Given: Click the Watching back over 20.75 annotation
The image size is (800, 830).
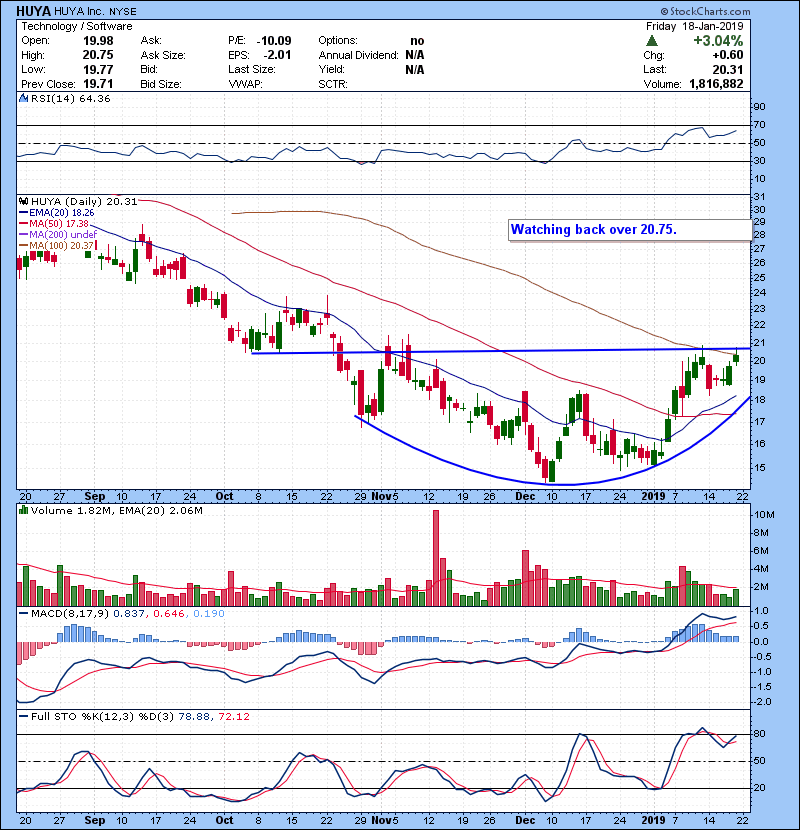Looking at the screenshot, I should (594, 229).
